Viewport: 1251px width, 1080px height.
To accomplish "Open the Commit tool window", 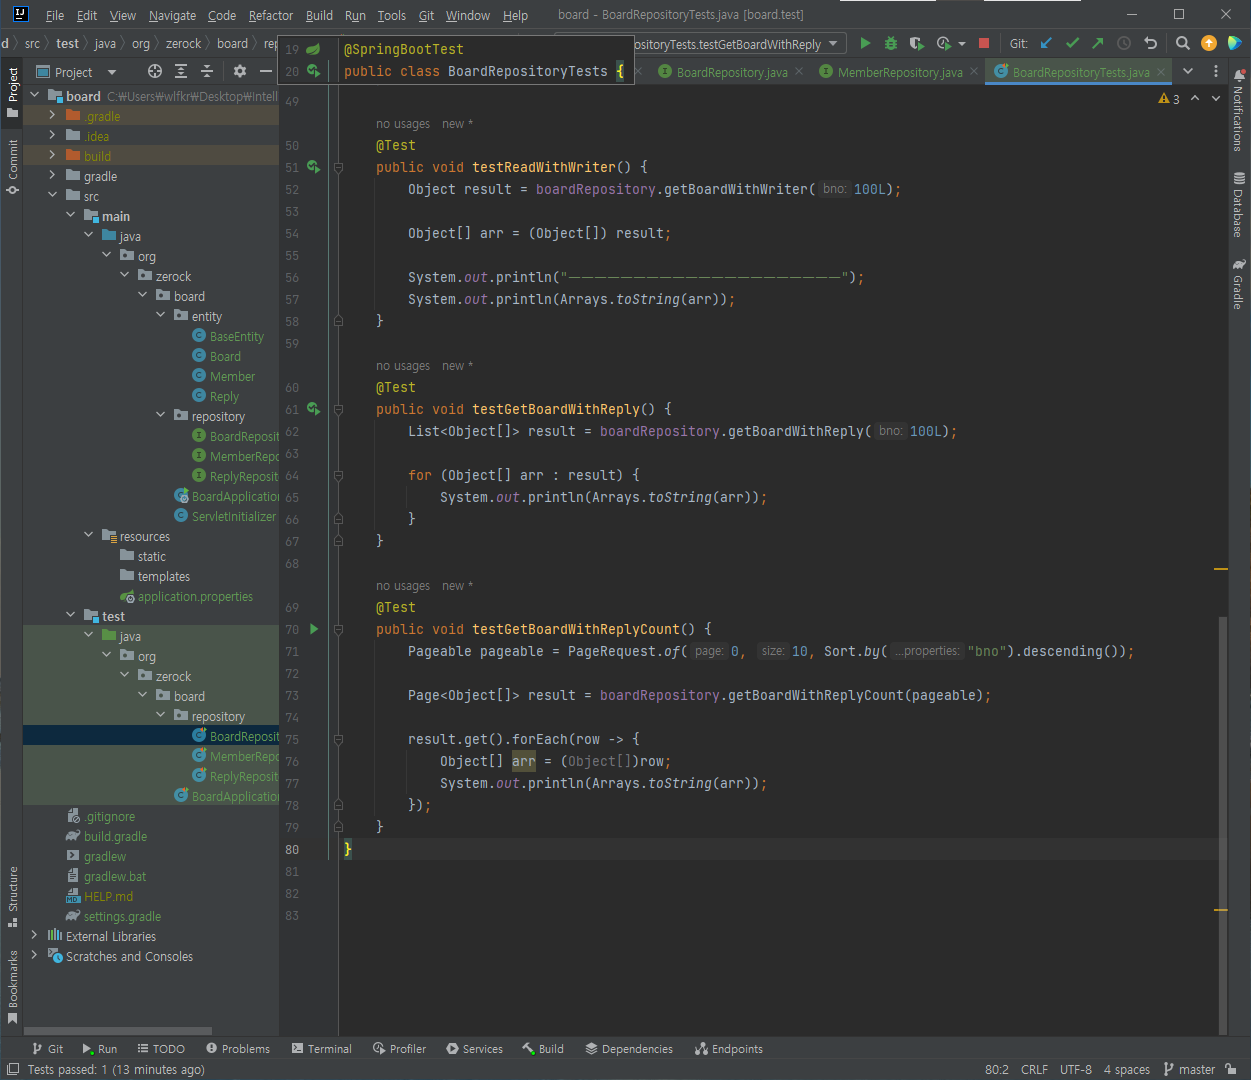I will [13, 166].
